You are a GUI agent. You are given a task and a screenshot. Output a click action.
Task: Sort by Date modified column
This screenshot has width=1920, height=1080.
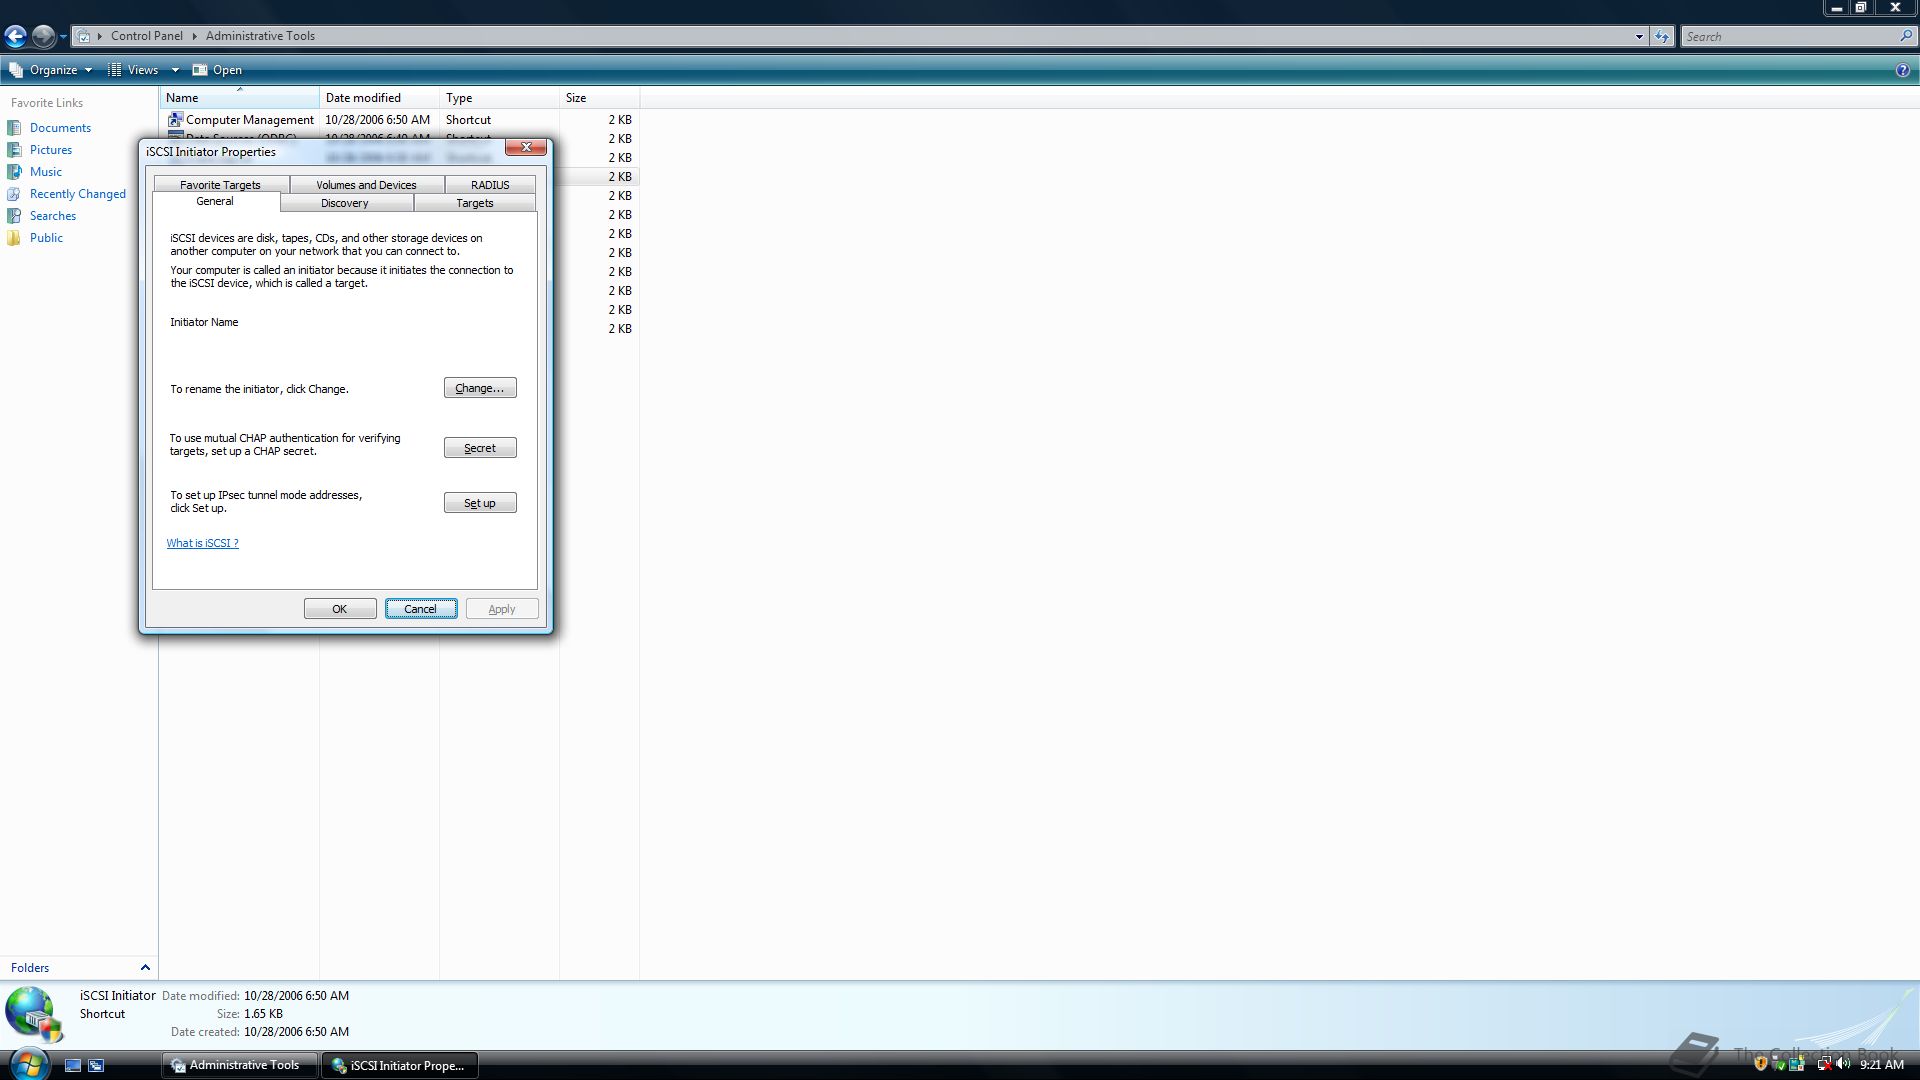pos(380,98)
